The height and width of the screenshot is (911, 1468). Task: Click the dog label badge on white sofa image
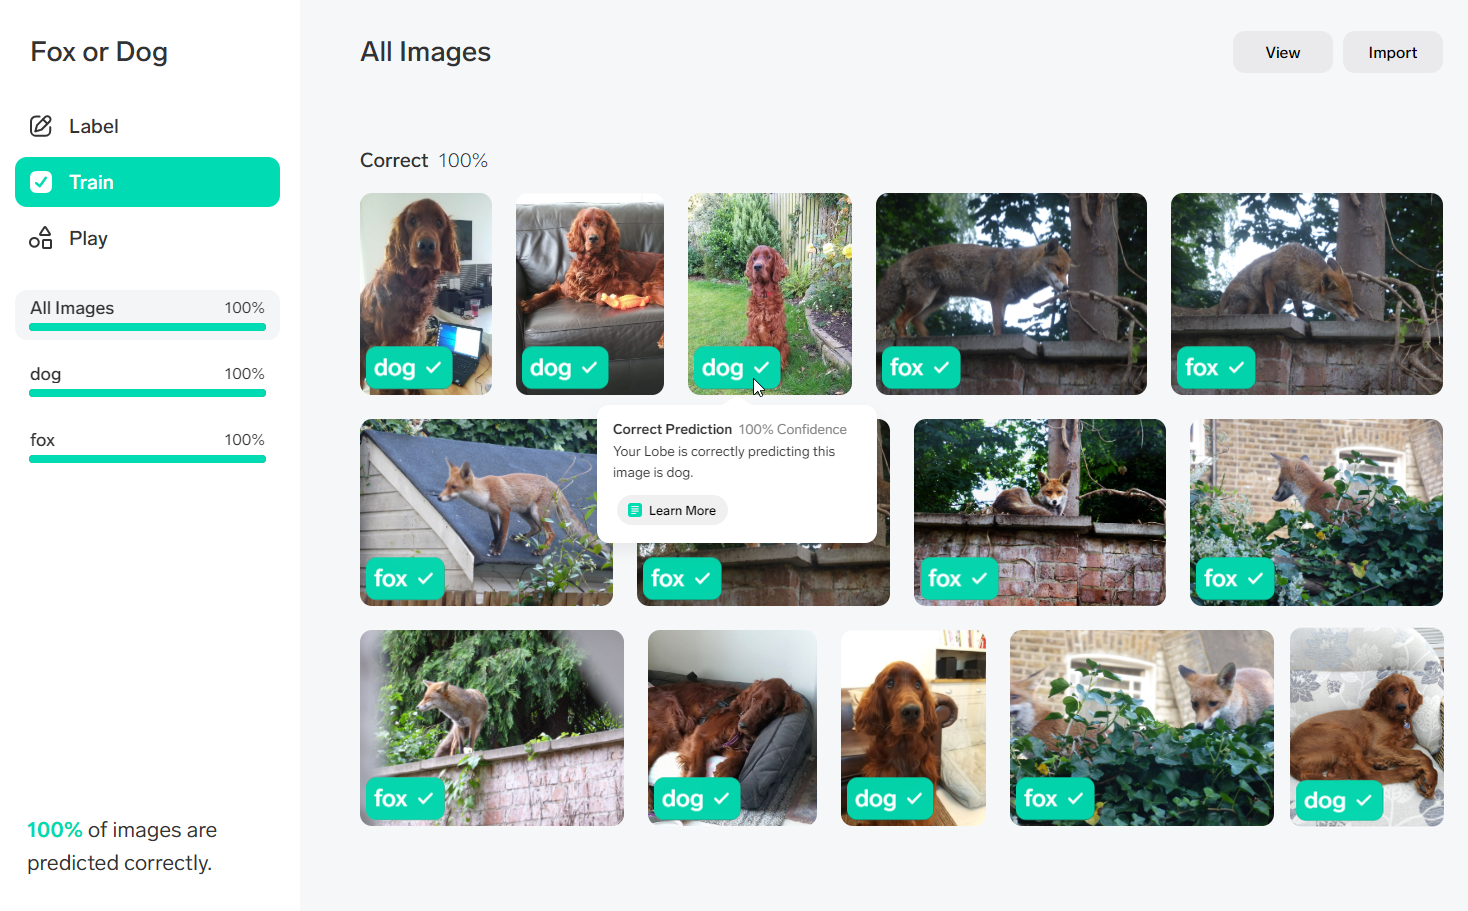[1338, 800]
